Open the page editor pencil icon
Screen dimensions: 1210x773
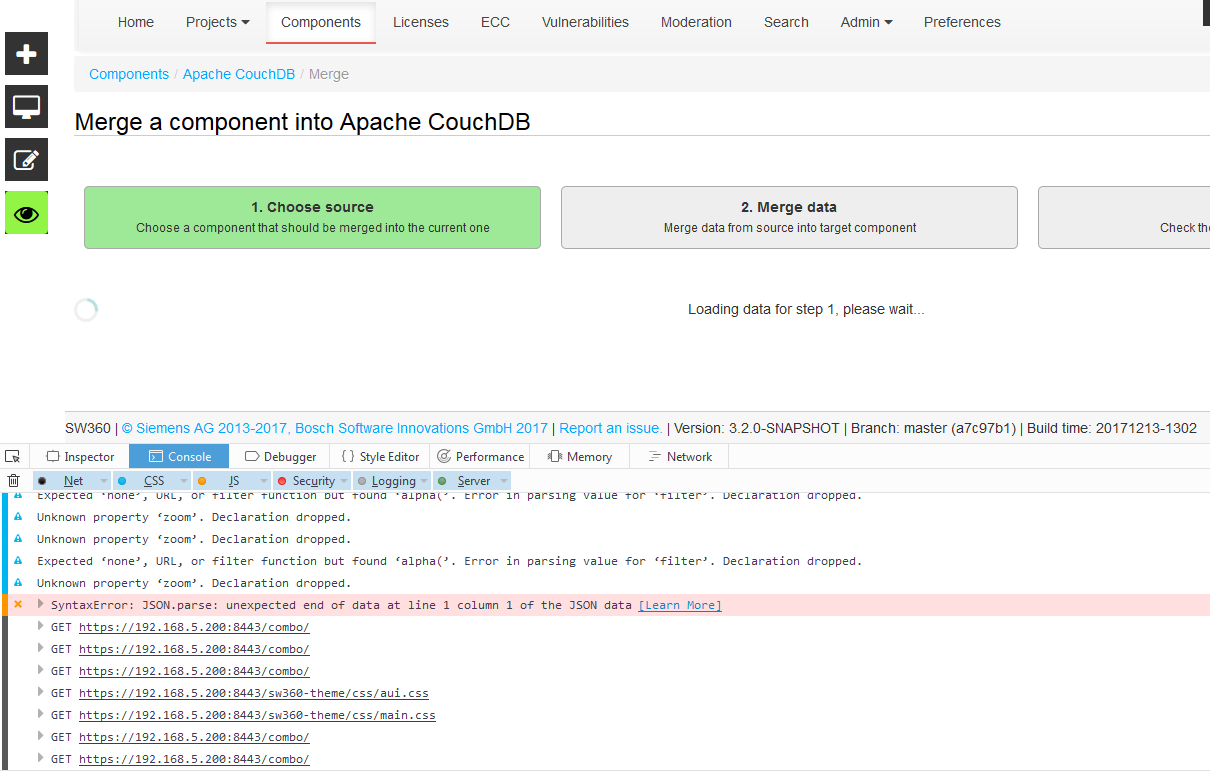(x=26, y=159)
